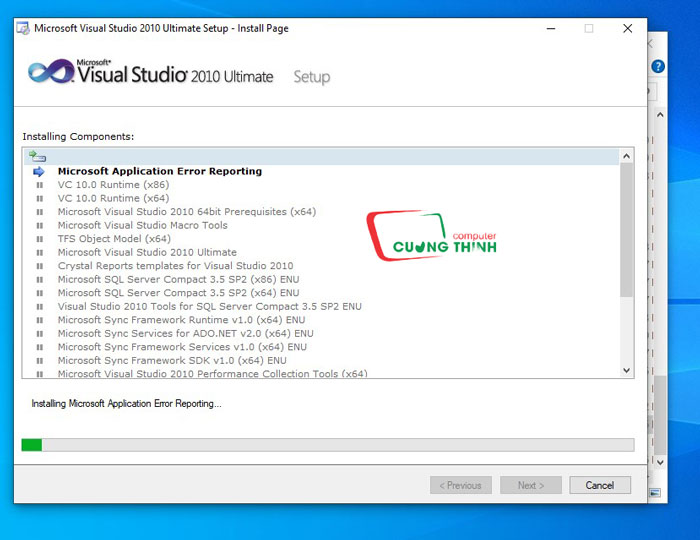Click pause icon beside SQL Server Compact (x86) ENU
Image resolution: width=700 pixels, height=540 pixels.
(x=40, y=279)
